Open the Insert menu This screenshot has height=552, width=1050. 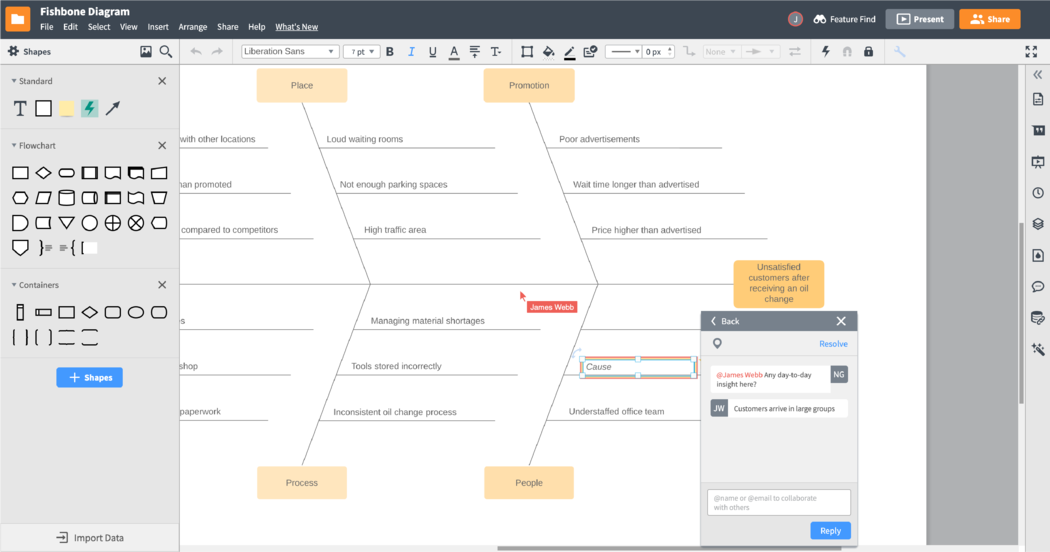[158, 27]
